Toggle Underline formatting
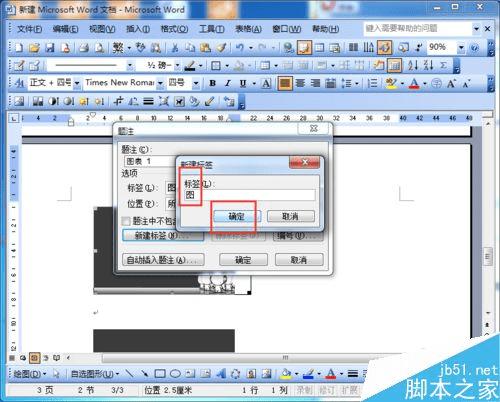 pyautogui.click(x=243, y=83)
